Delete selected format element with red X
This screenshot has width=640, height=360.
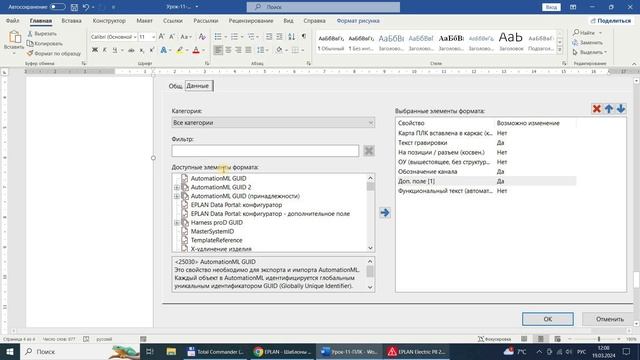pos(597,109)
